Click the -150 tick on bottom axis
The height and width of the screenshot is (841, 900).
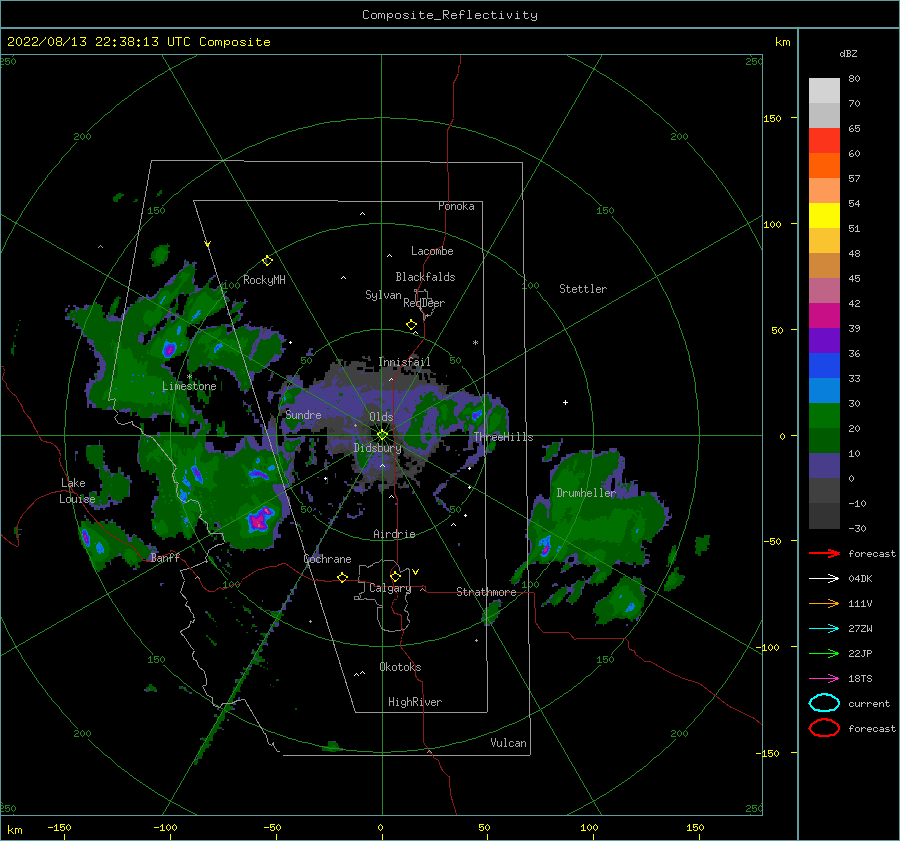(59, 827)
